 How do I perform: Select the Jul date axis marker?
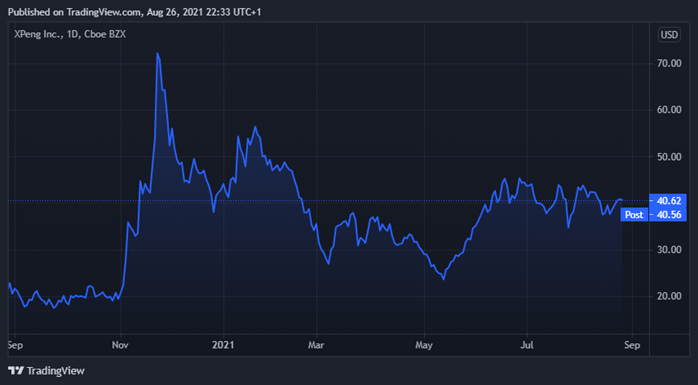pos(527,345)
